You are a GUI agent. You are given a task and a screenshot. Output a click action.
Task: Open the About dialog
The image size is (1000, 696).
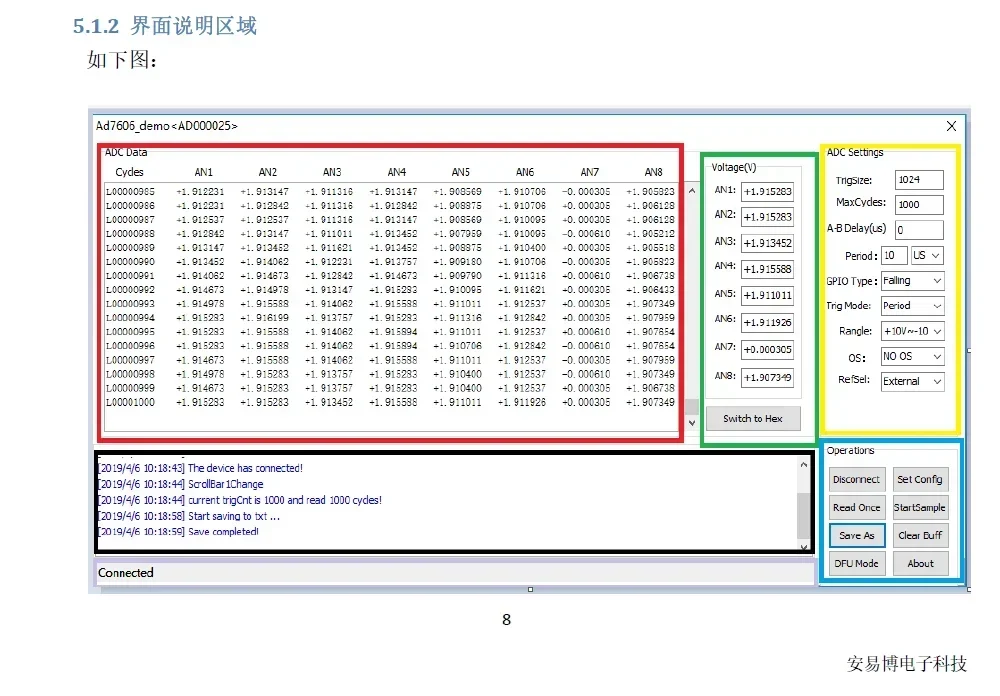[x=920, y=563]
